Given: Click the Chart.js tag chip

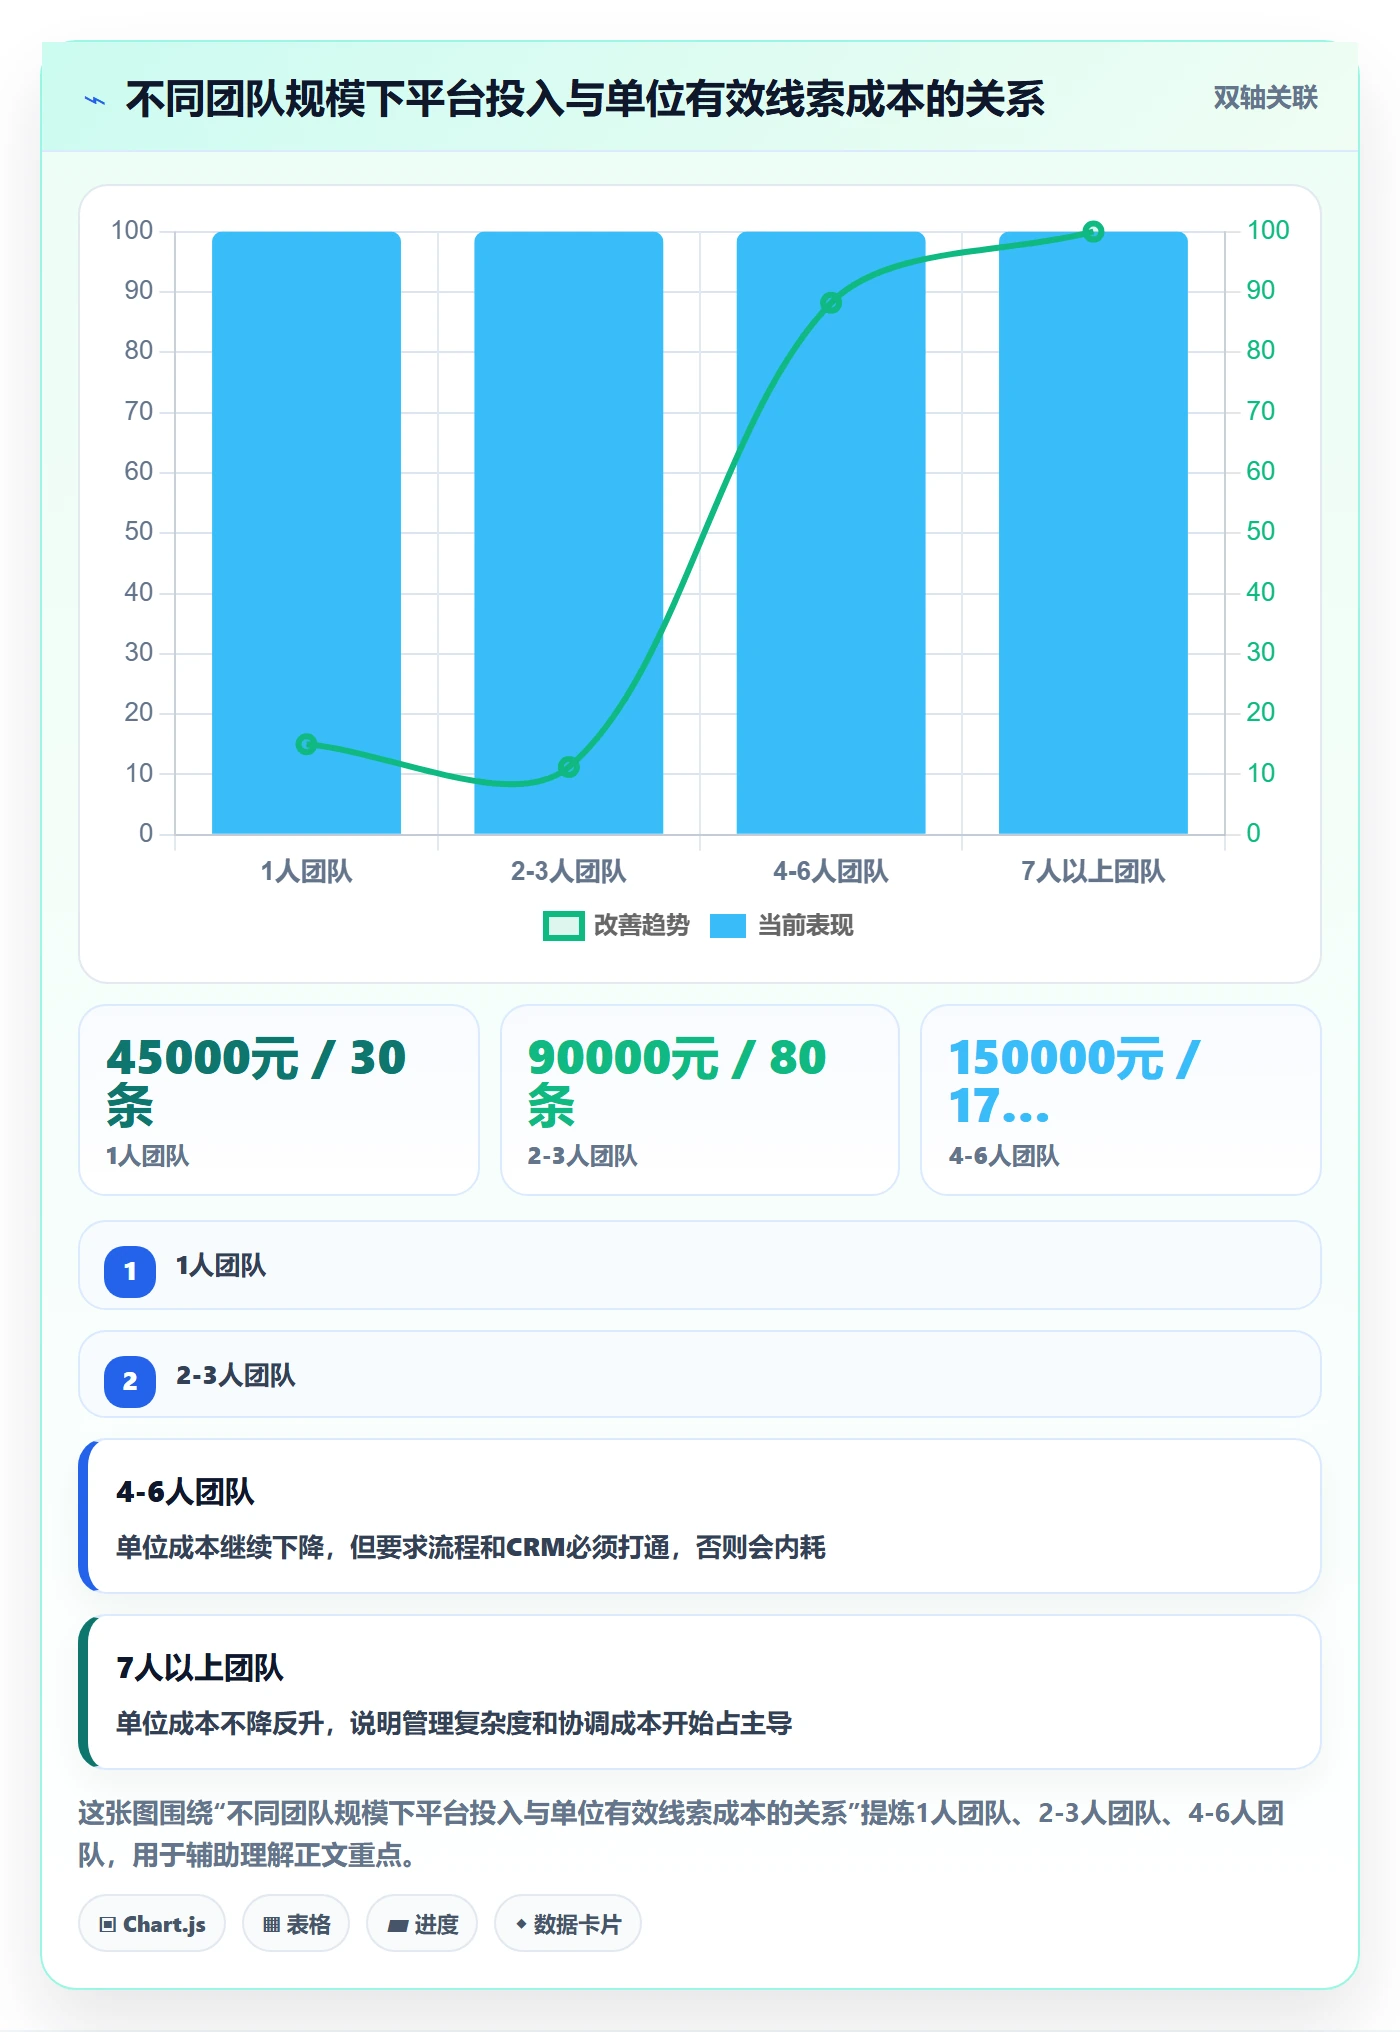Looking at the screenshot, I should 152,1924.
